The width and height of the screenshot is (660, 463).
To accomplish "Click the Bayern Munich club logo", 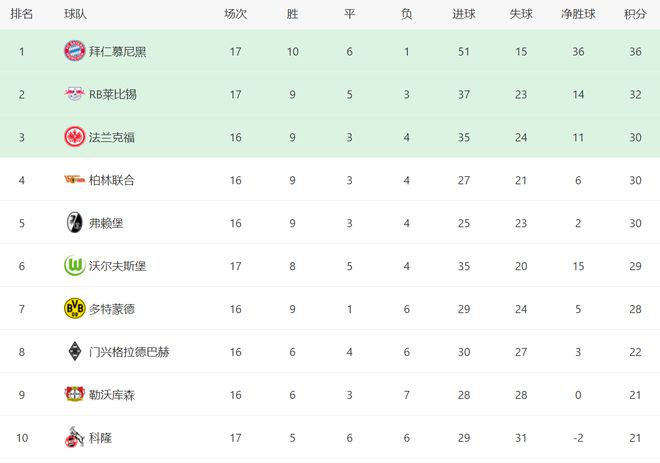I will point(75,51).
